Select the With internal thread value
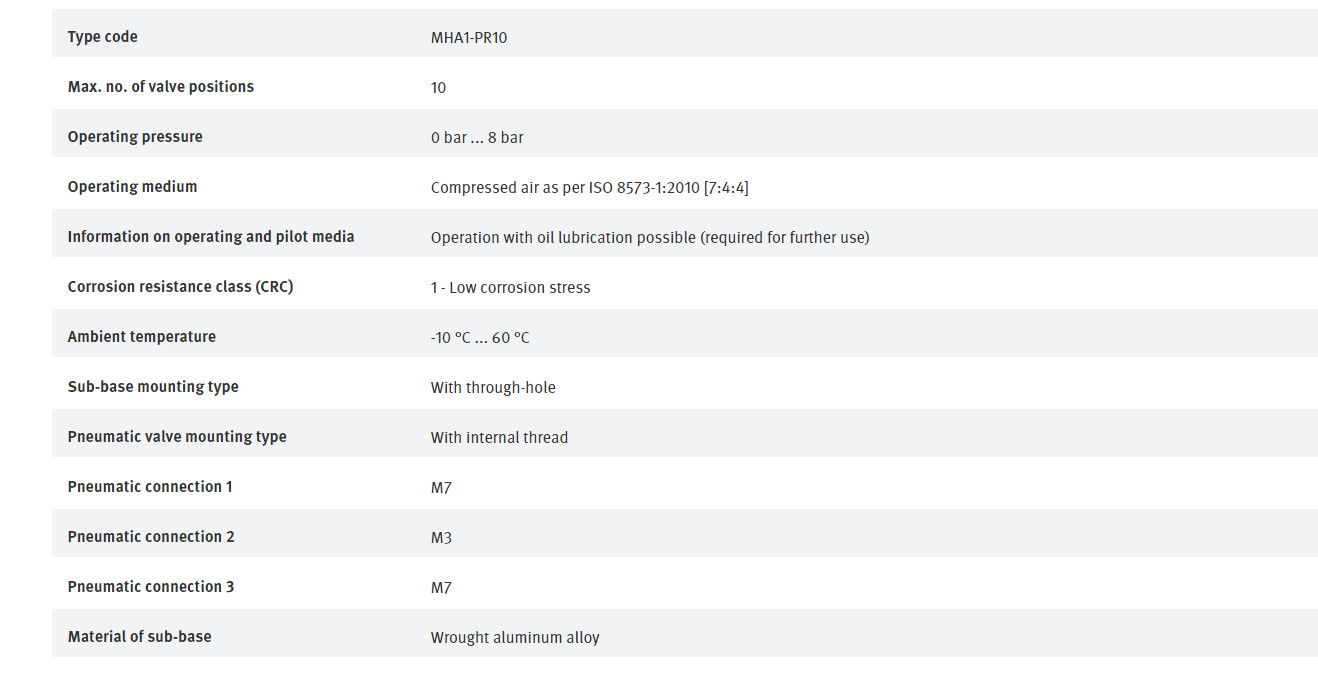This screenshot has height=674, width=1318. (499, 438)
